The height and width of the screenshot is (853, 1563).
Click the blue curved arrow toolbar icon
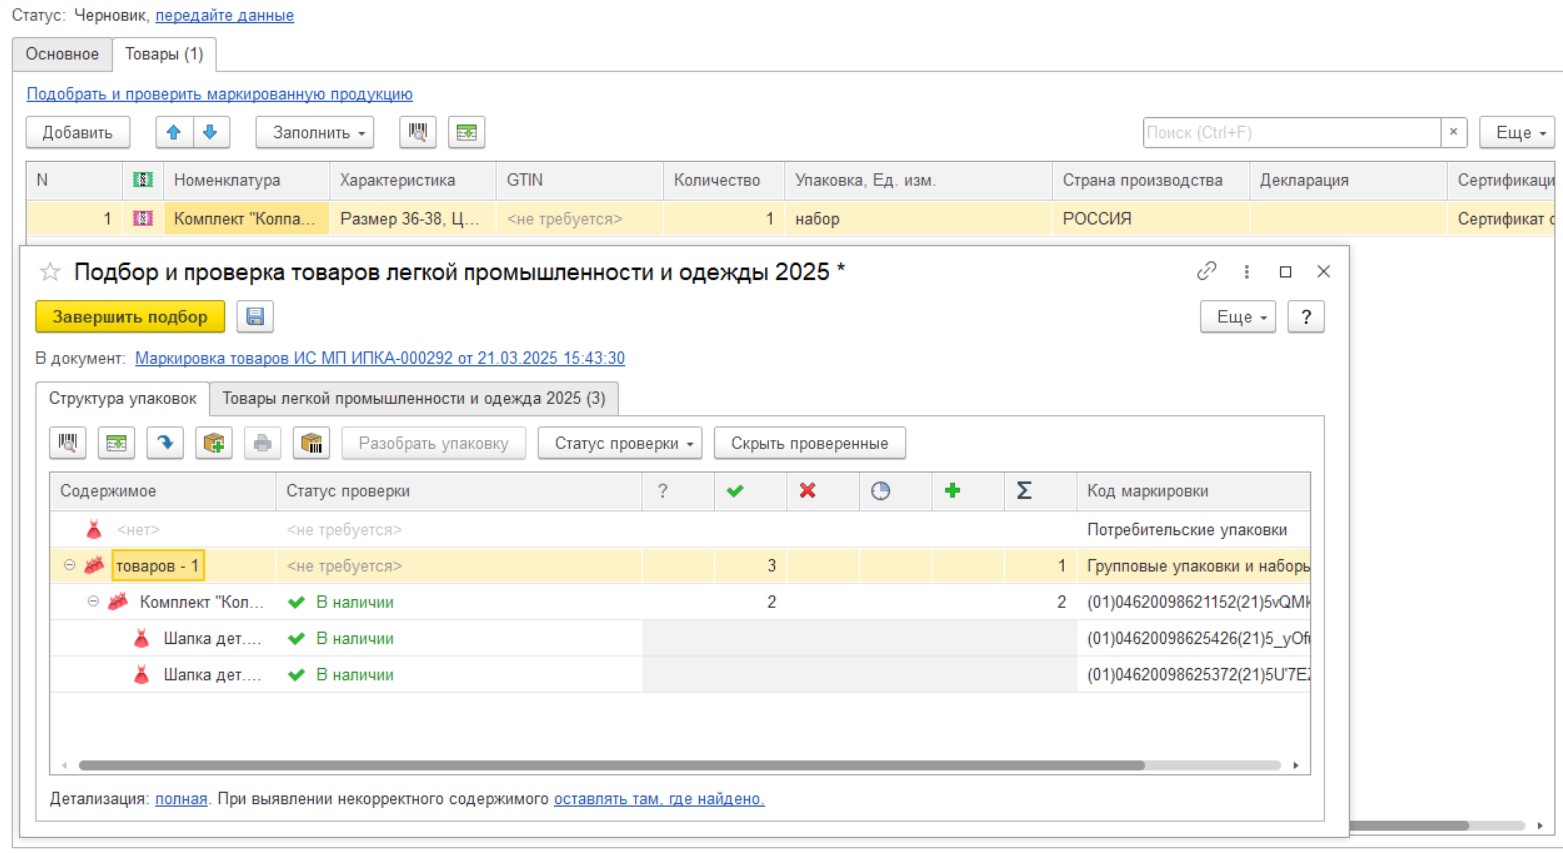pyautogui.click(x=165, y=443)
